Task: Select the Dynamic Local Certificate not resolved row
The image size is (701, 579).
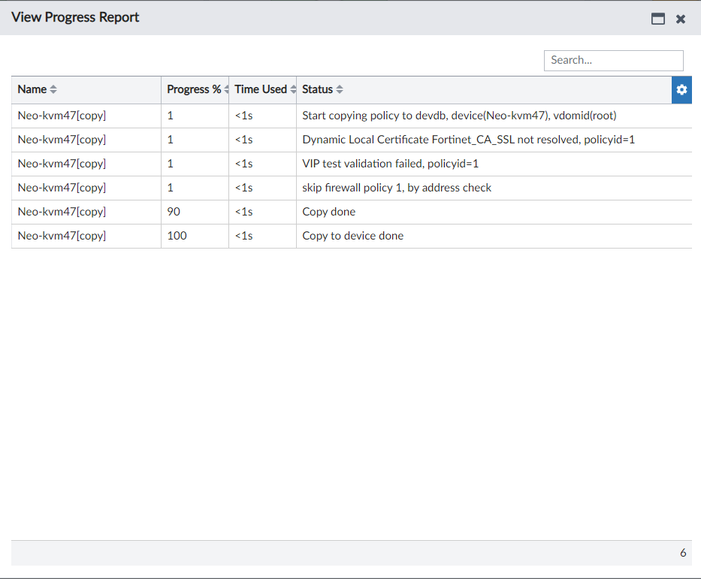Action: [468, 140]
